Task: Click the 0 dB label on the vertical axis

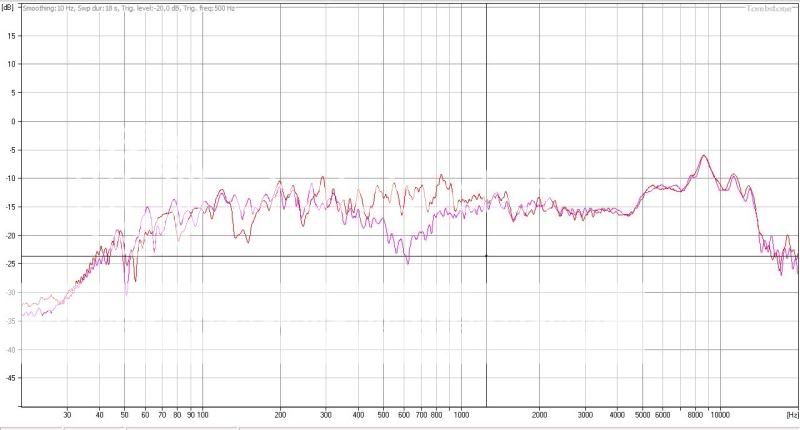Action: pos(14,121)
